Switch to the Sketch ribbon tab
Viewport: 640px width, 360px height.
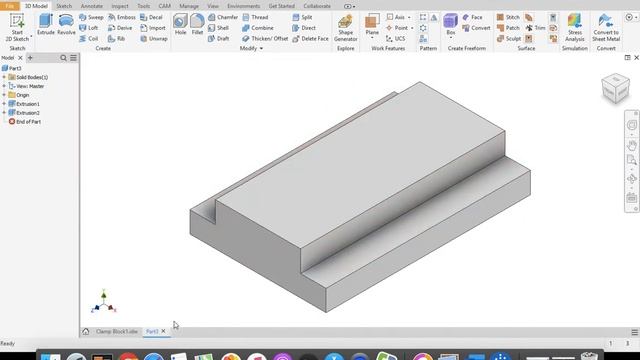click(x=64, y=6)
